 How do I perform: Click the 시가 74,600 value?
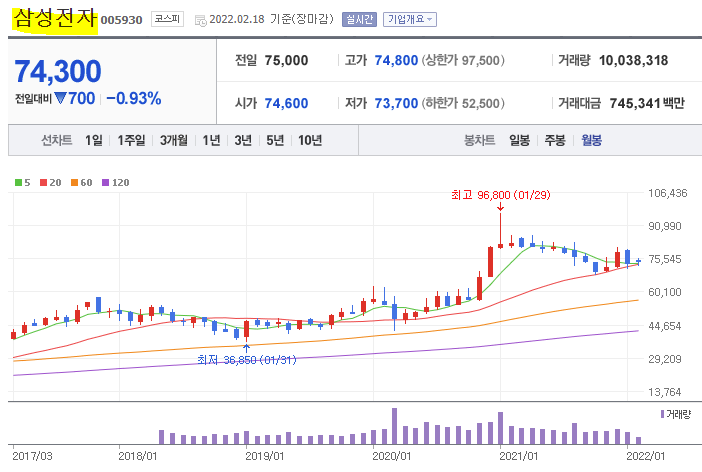coord(286,103)
